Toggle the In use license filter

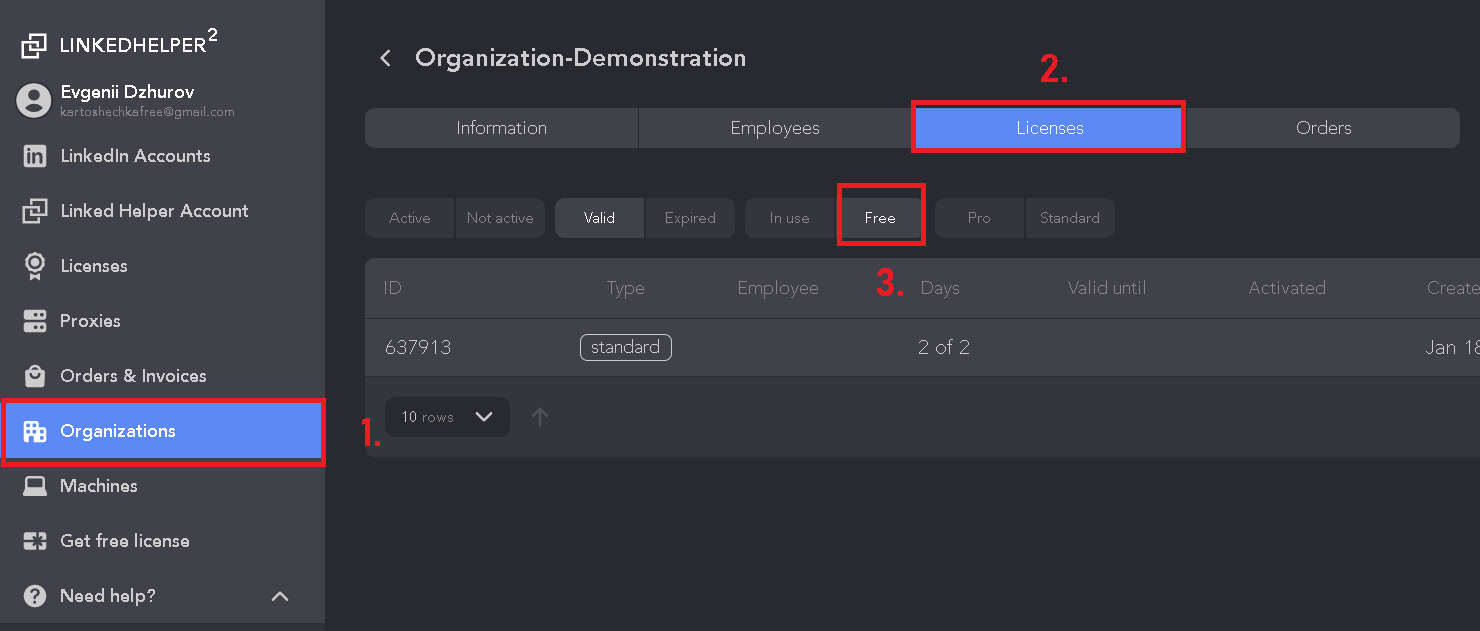pos(790,218)
